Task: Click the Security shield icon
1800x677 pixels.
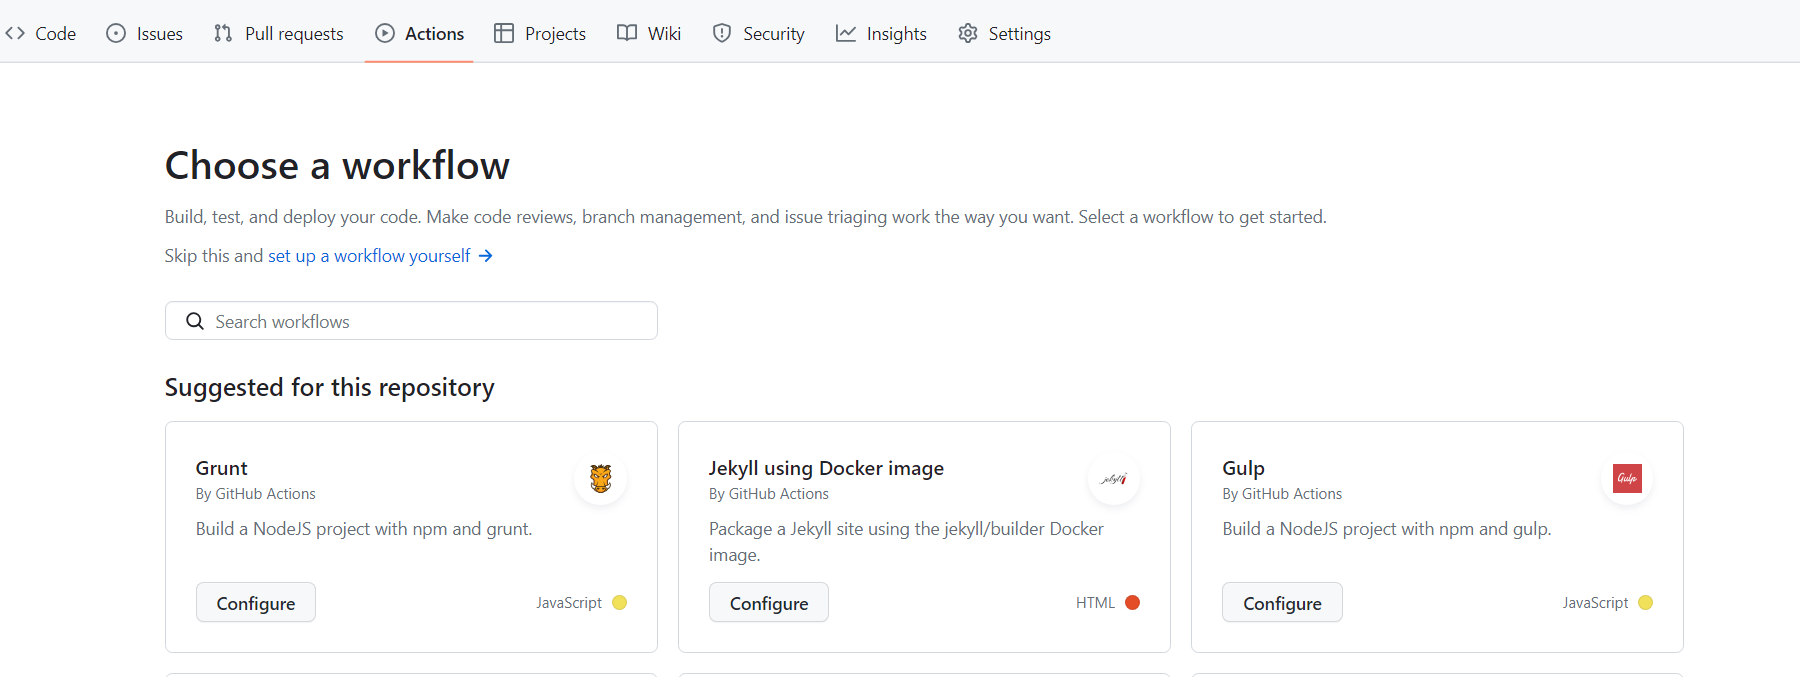Action: [x=722, y=33]
